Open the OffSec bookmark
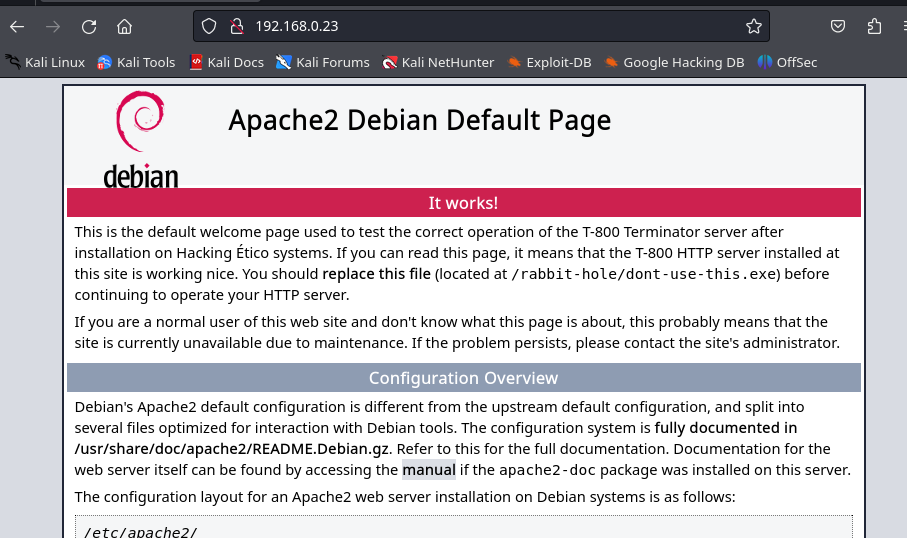Image resolution: width=907 pixels, height=538 pixels. [787, 62]
